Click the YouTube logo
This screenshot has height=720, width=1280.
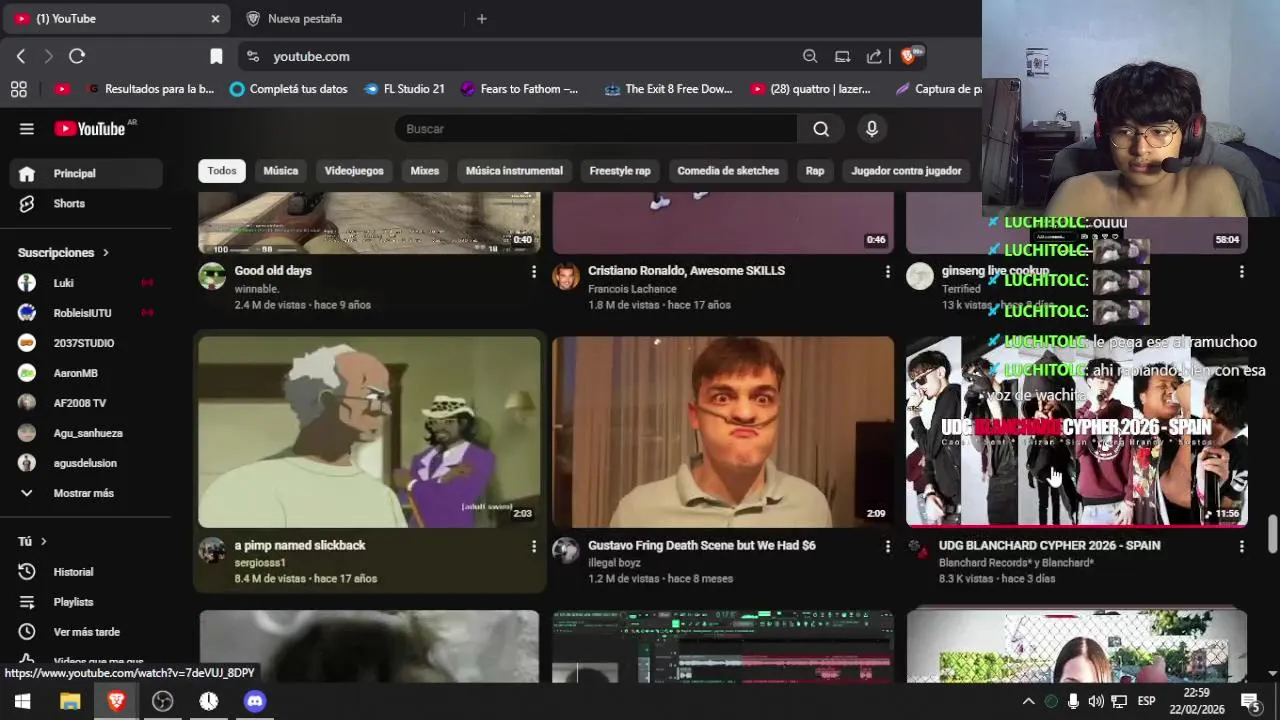[90, 128]
